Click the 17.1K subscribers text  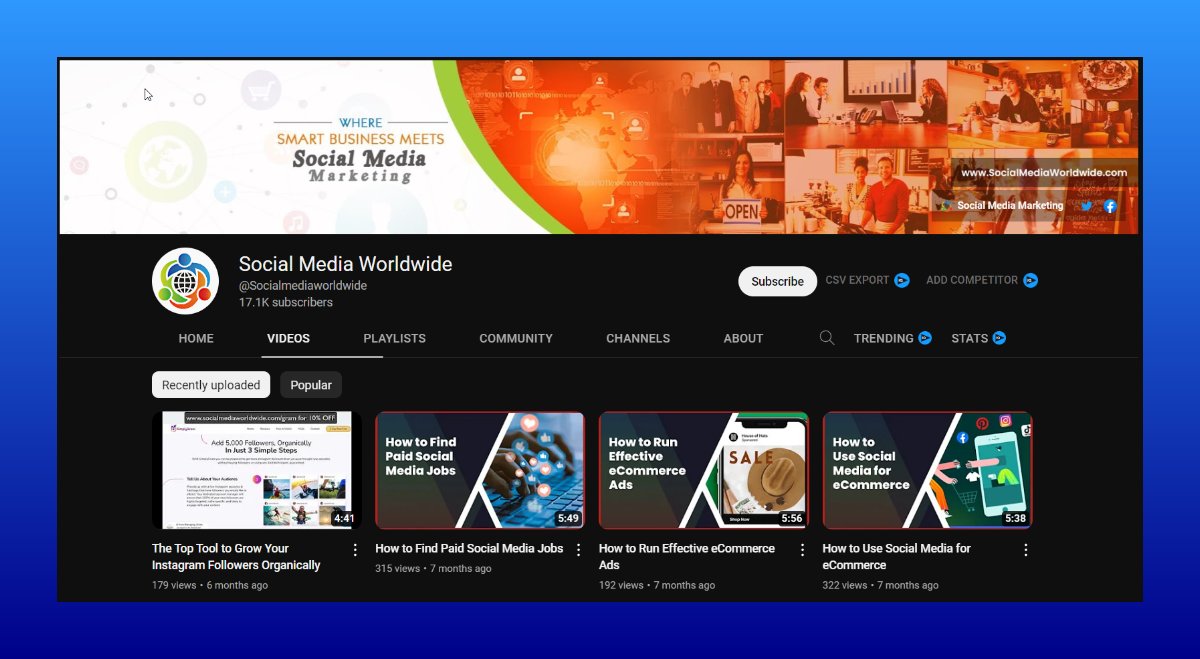286,302
